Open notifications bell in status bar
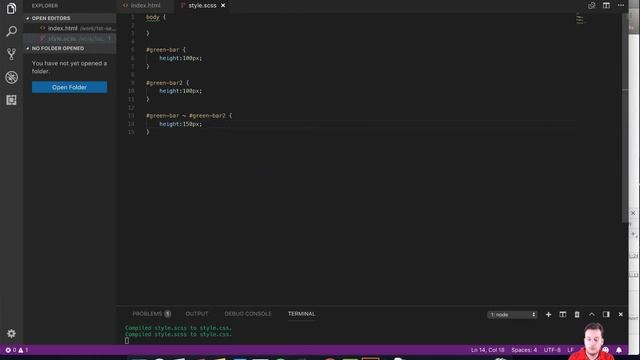 click(x=619, y=350)
